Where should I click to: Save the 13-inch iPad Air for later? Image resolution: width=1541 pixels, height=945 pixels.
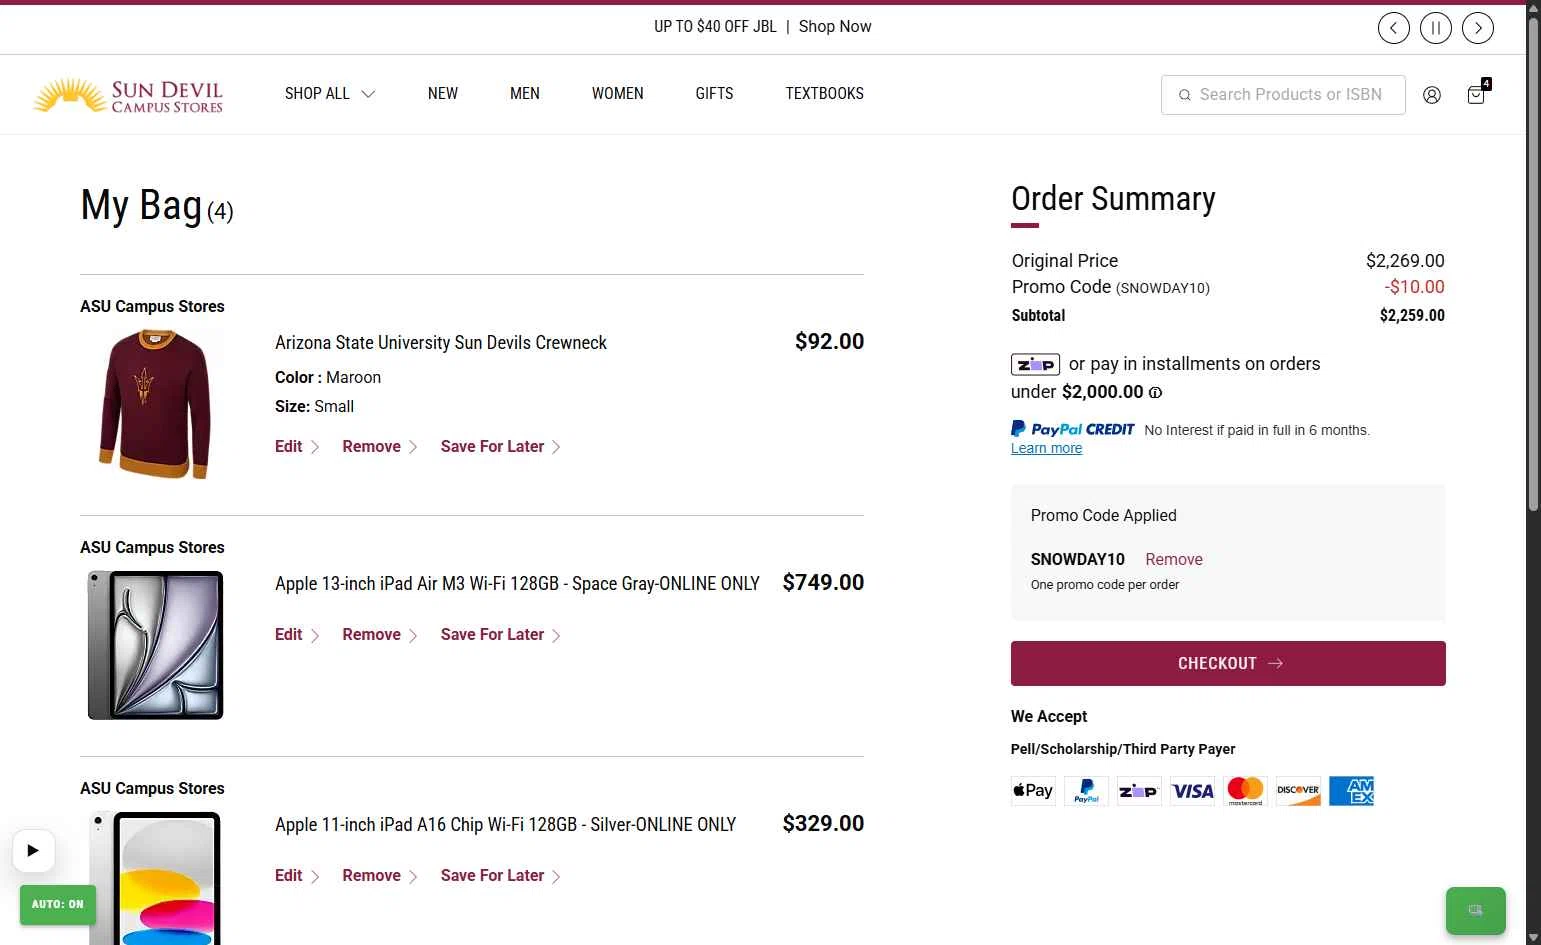[x=501, y=635]
